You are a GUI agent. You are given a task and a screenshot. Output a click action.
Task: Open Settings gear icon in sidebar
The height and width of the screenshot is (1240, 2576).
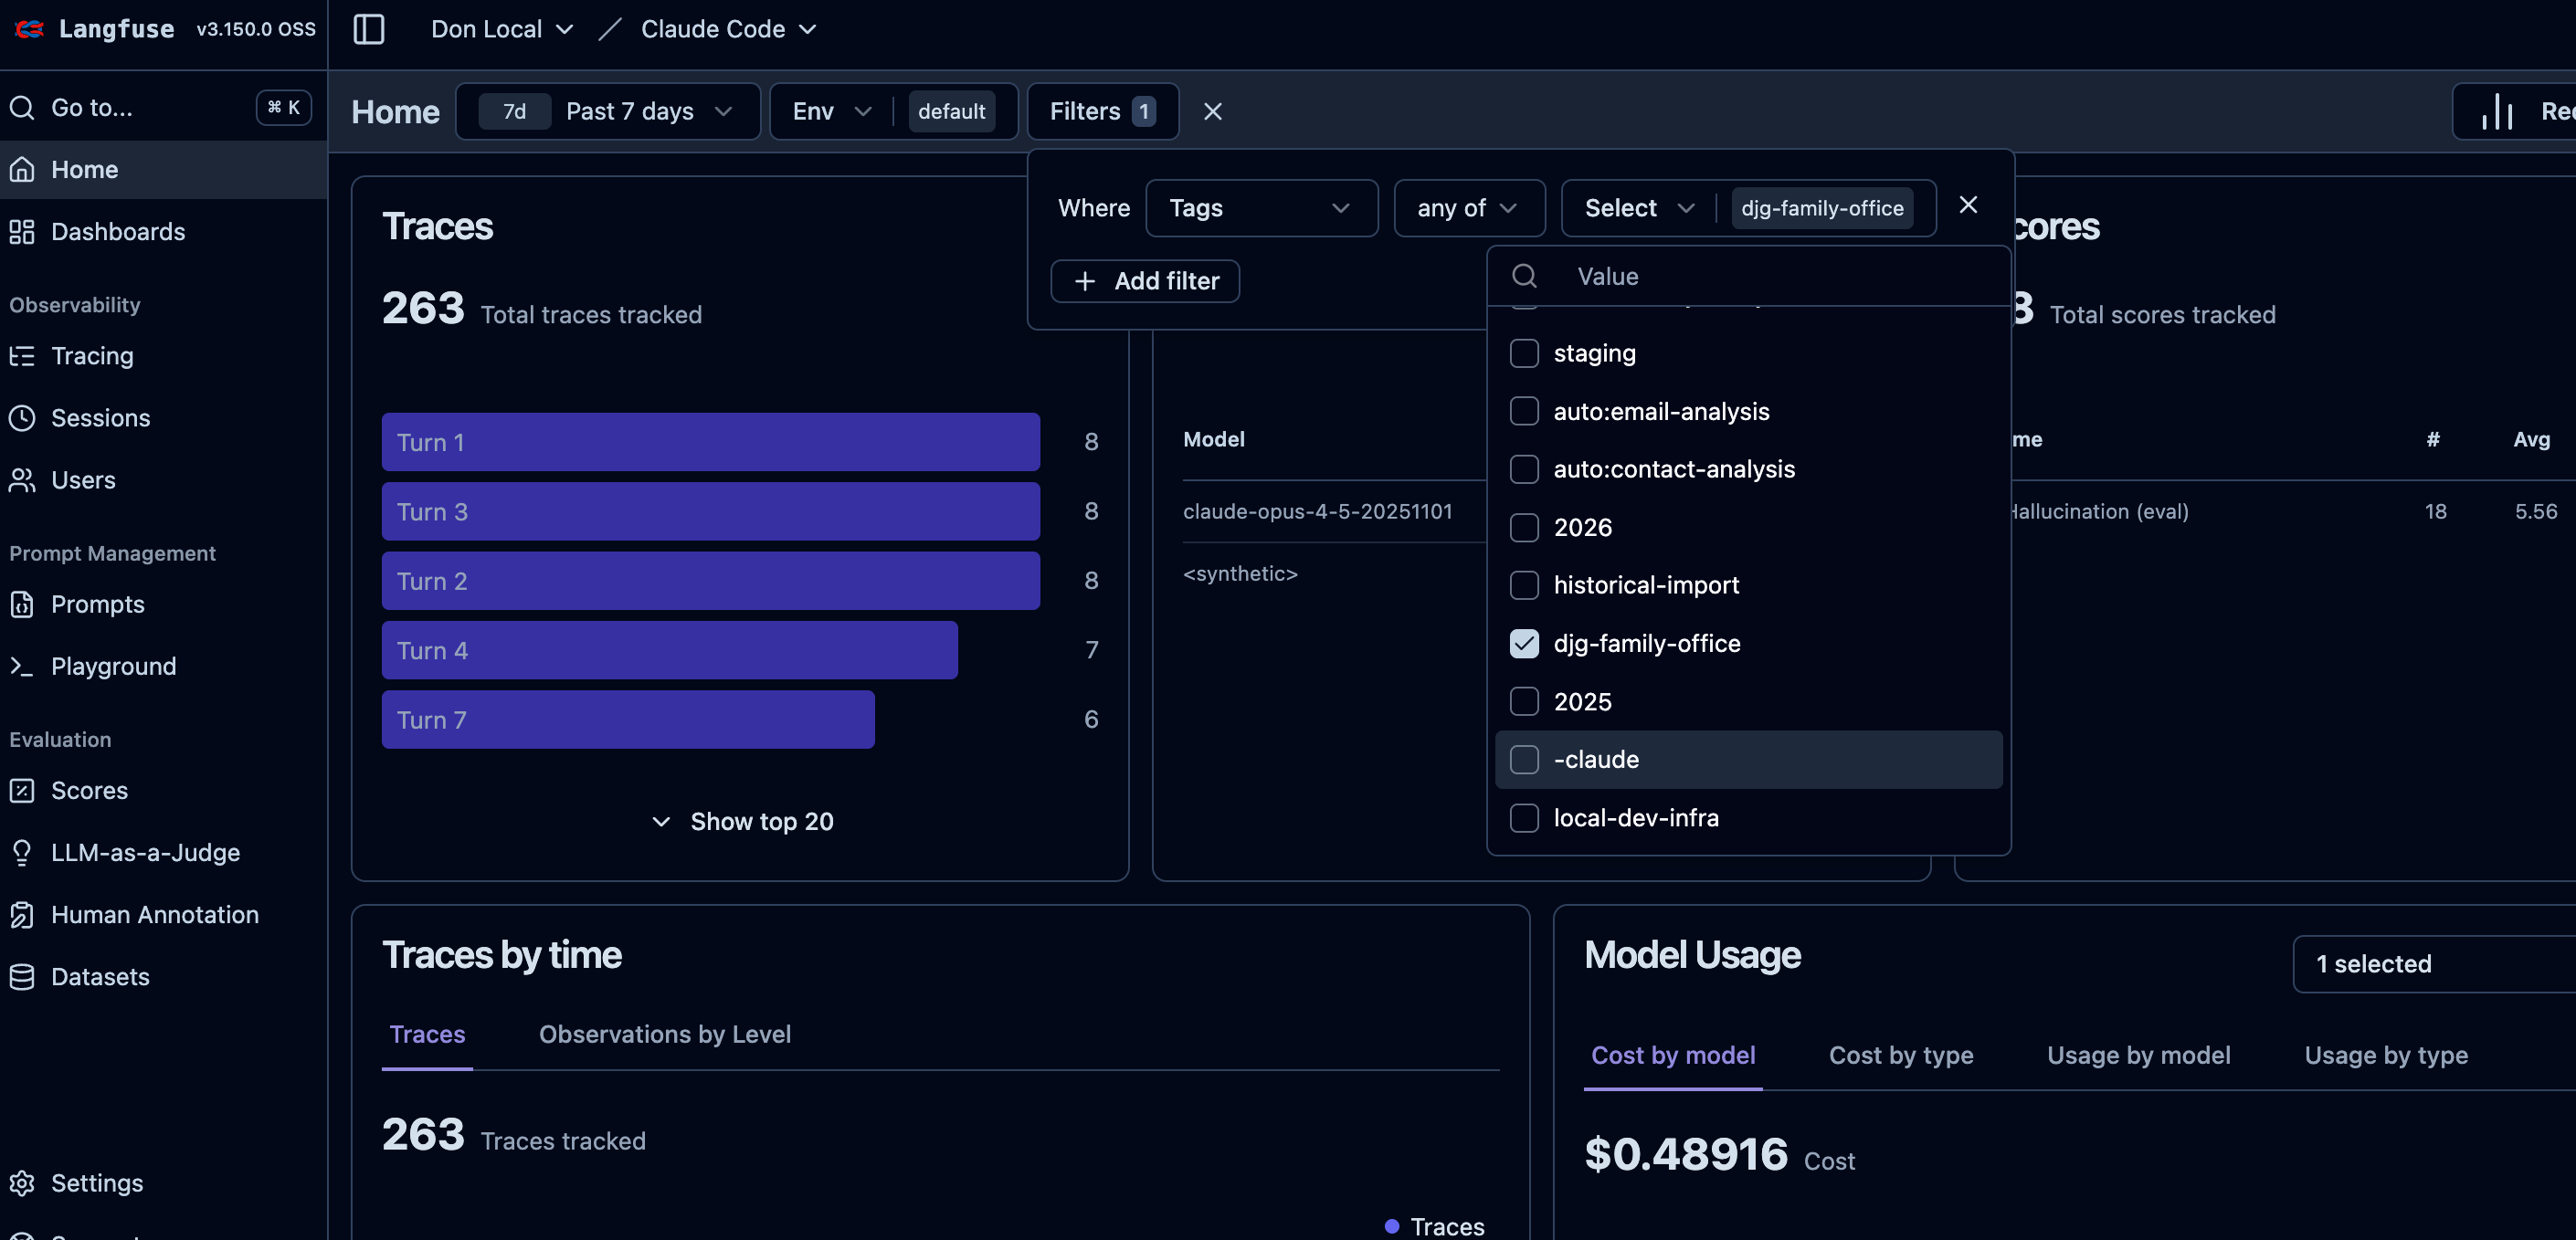22,1183
